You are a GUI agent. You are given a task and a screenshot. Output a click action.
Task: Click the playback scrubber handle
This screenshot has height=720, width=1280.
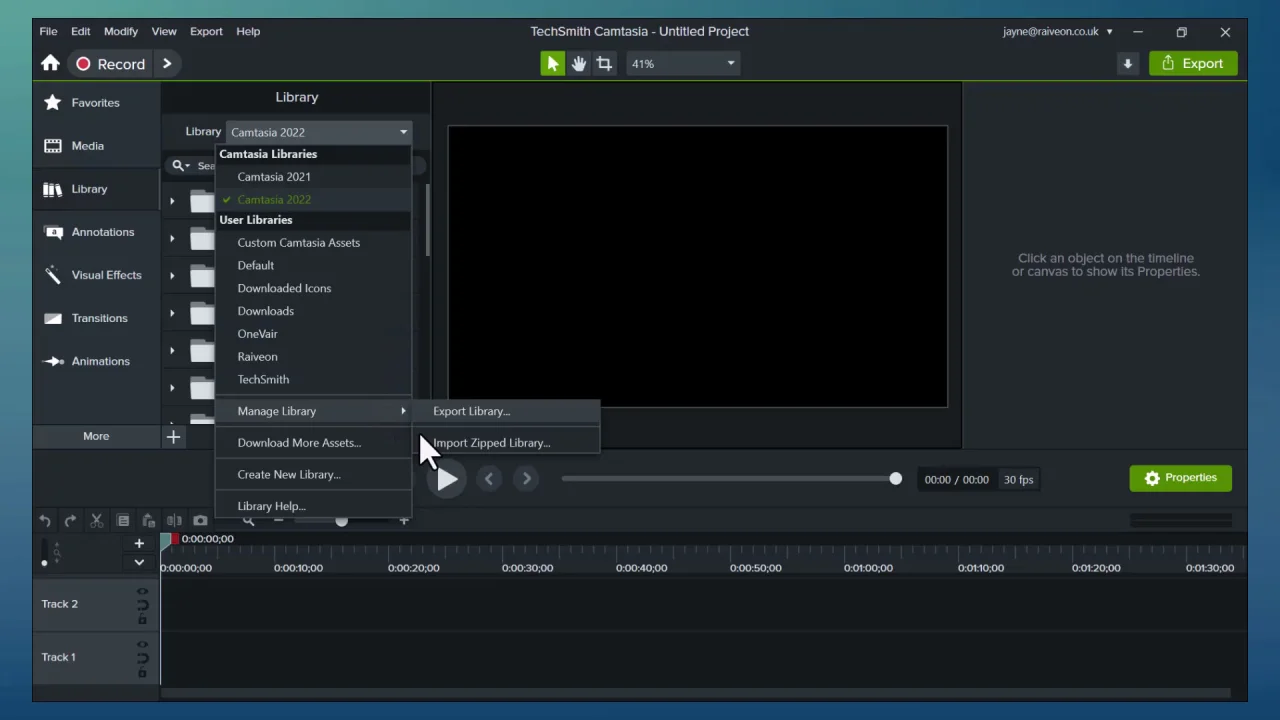coord(895,479)
